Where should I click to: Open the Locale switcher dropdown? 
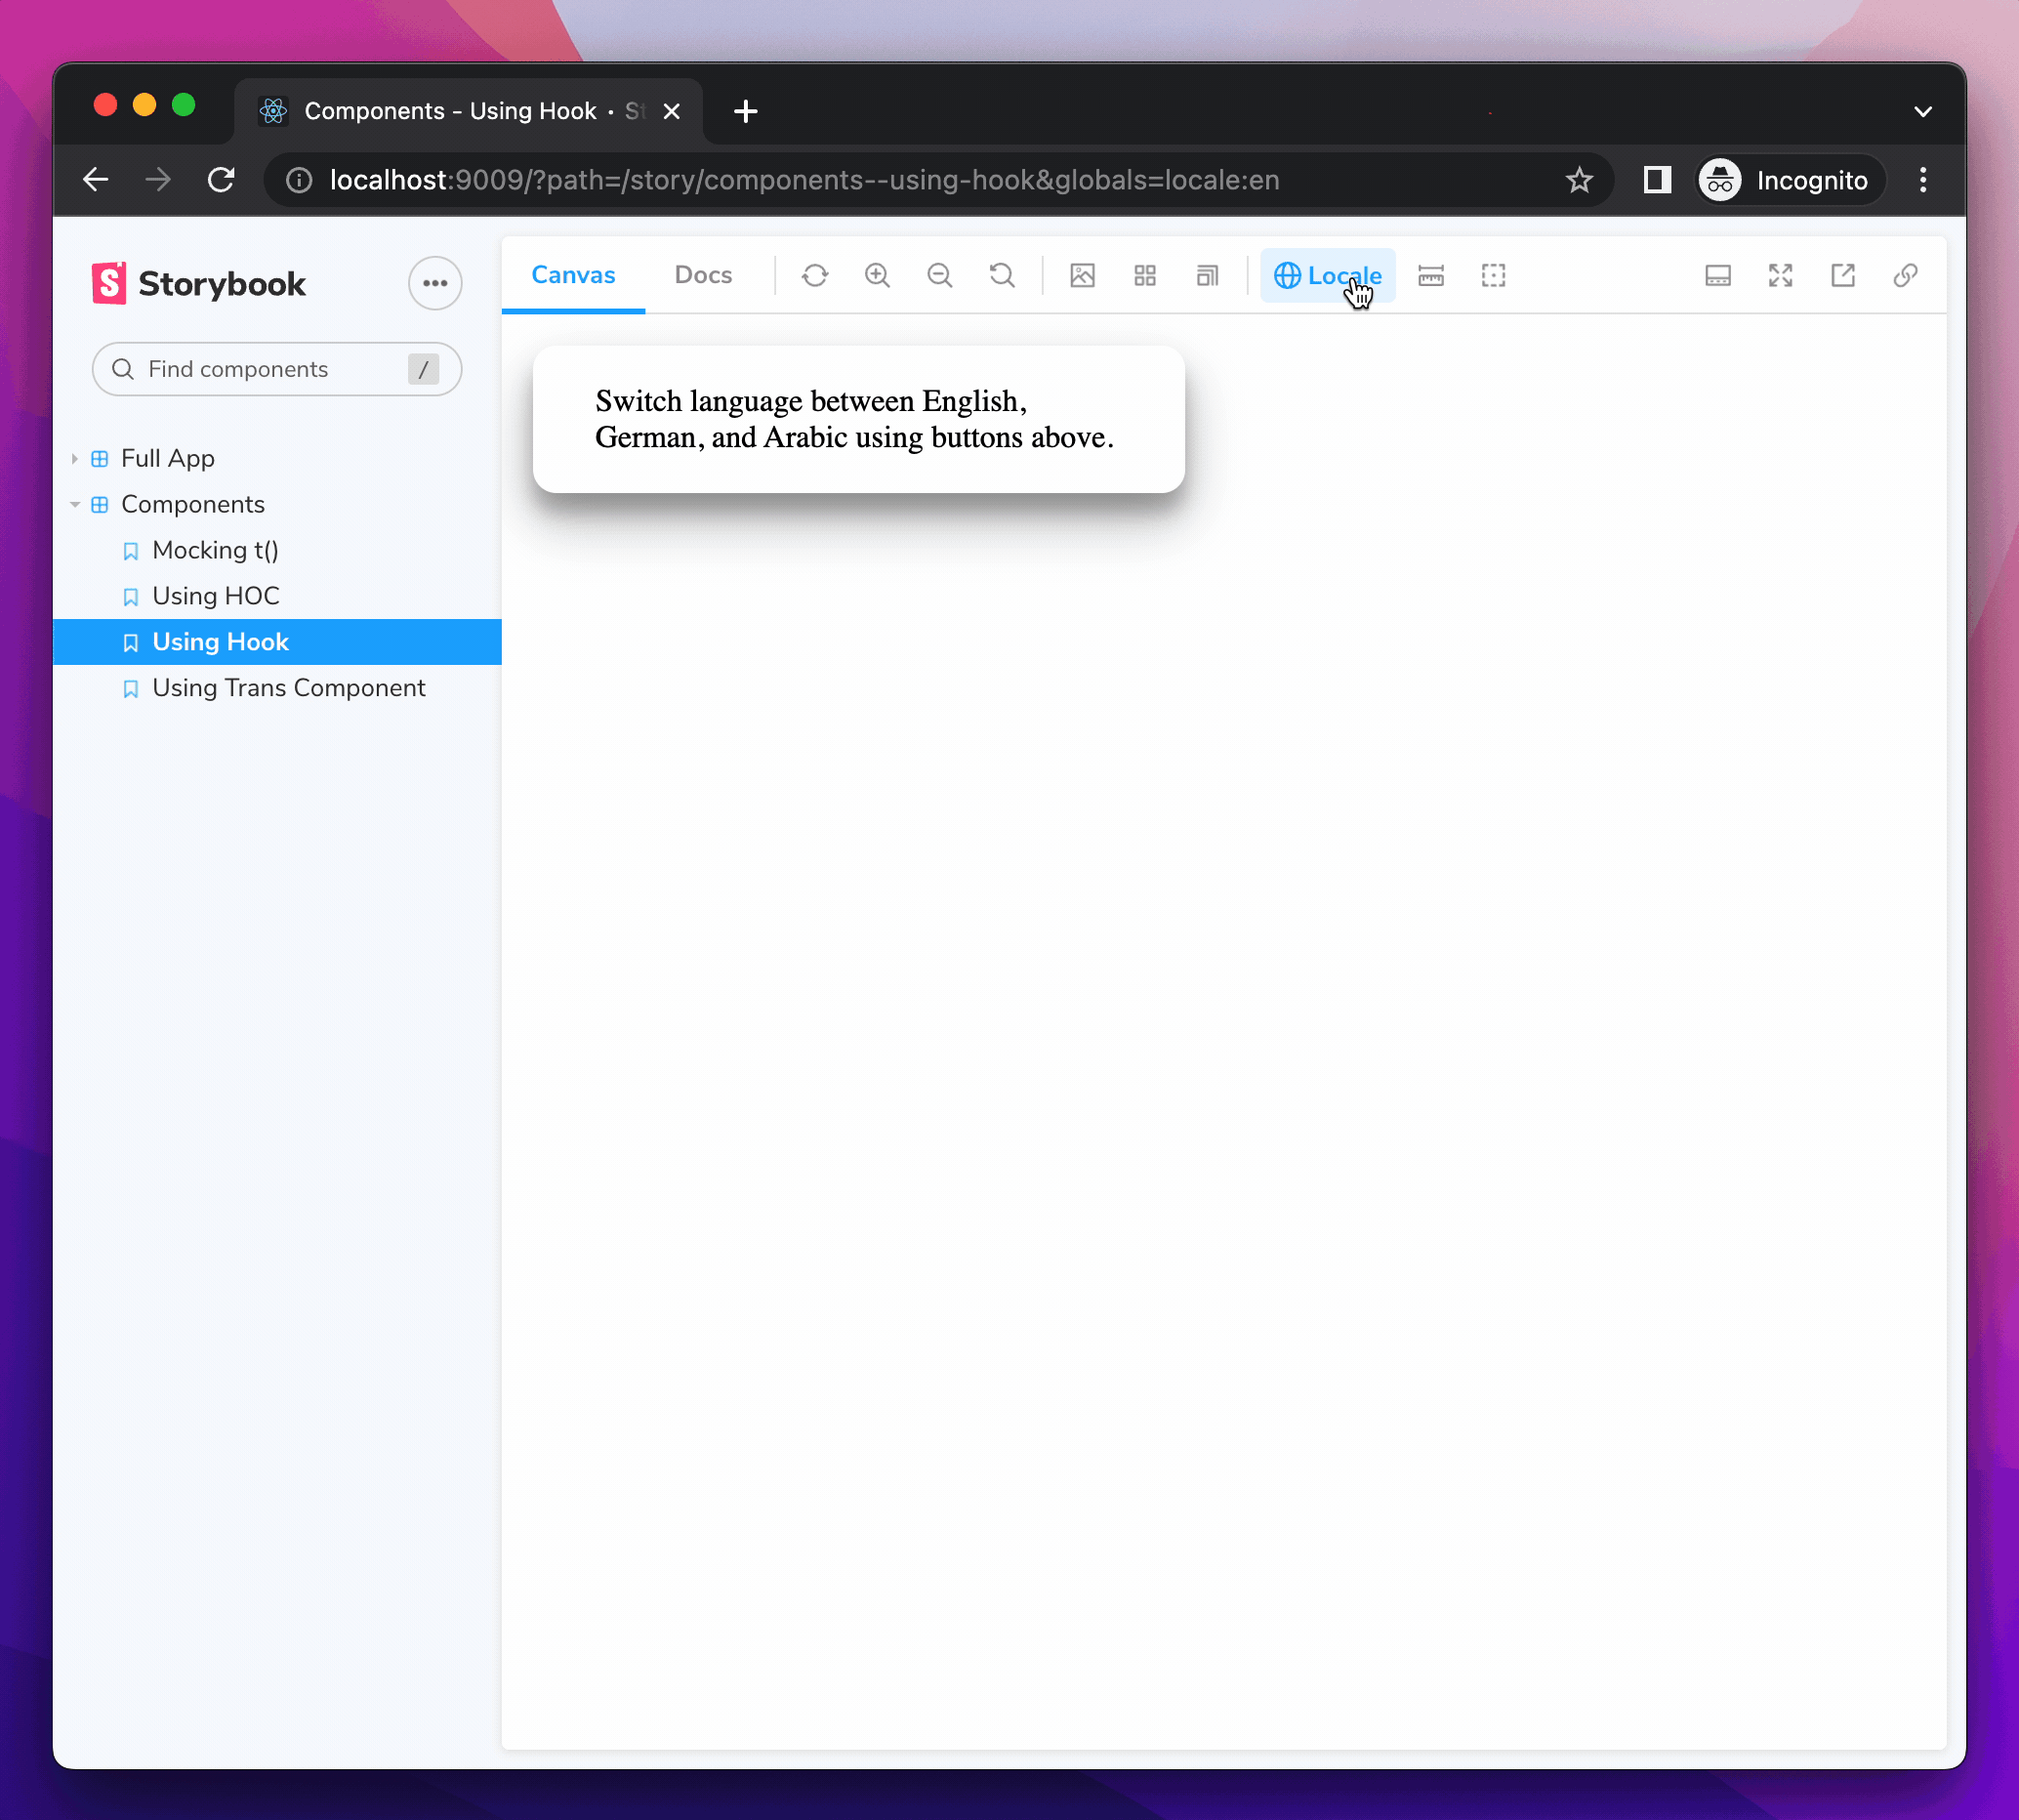(x=1327, y=276)
